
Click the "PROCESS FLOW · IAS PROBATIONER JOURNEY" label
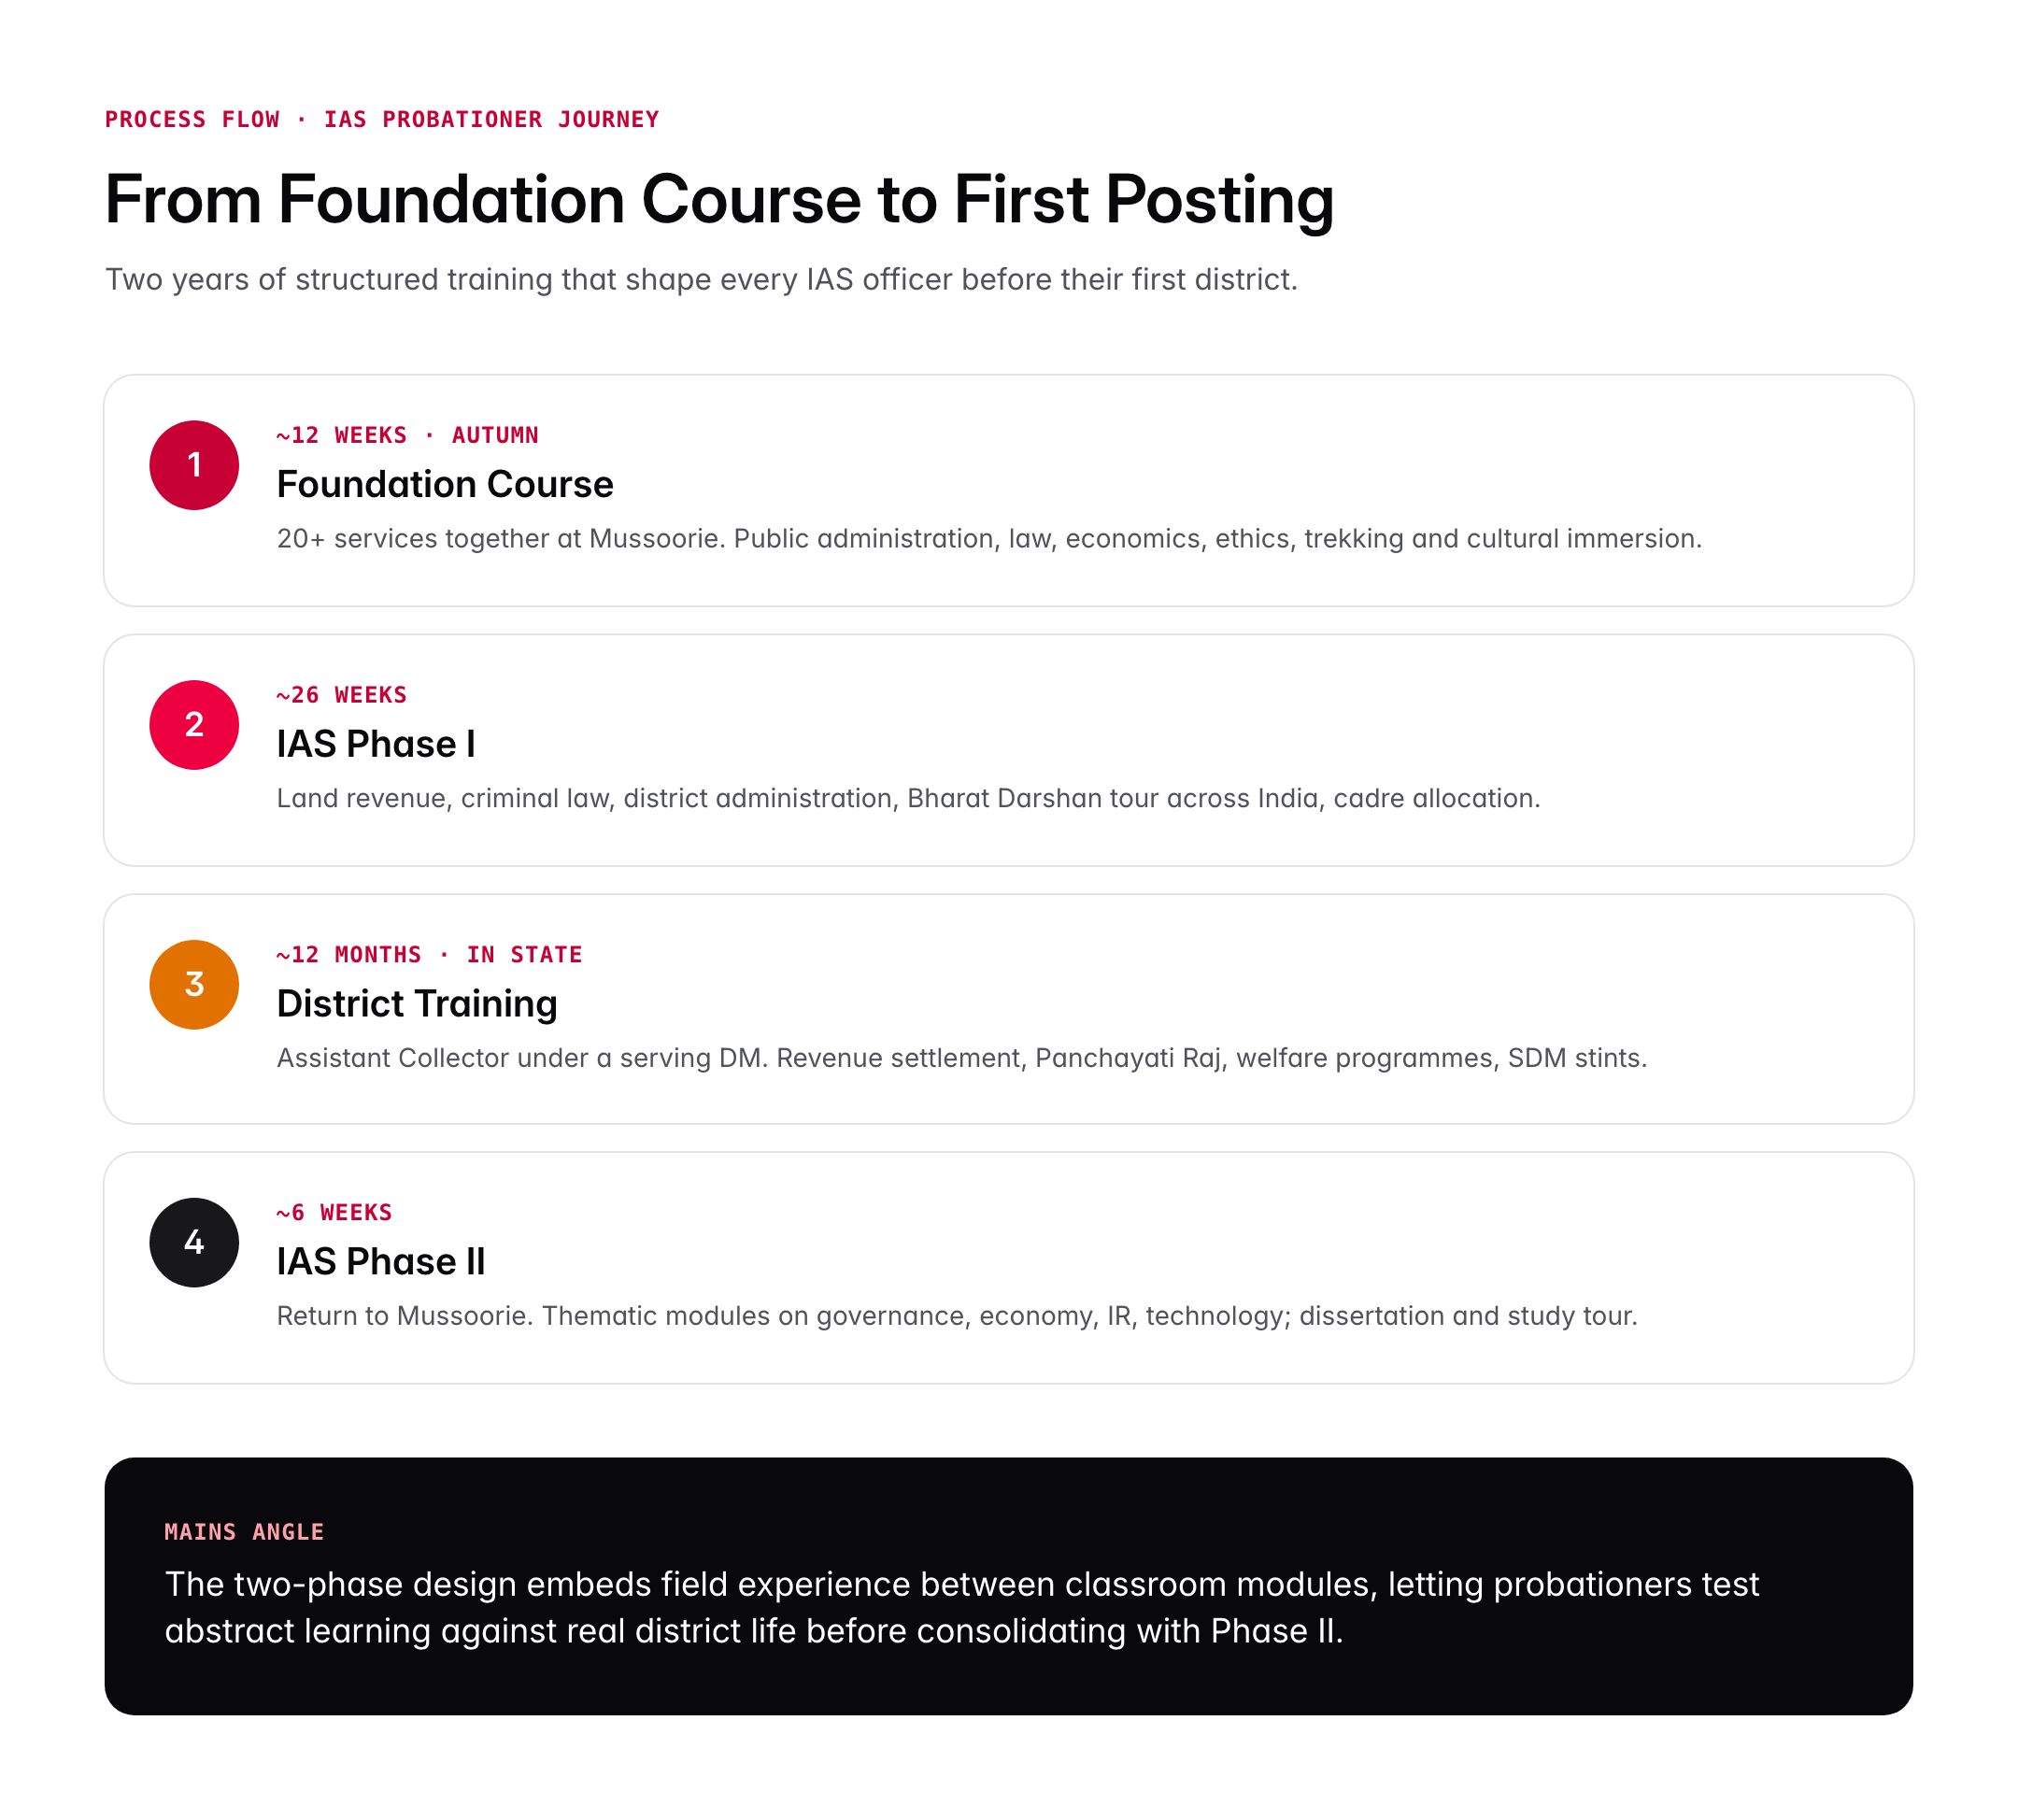[x=382, y=120]
